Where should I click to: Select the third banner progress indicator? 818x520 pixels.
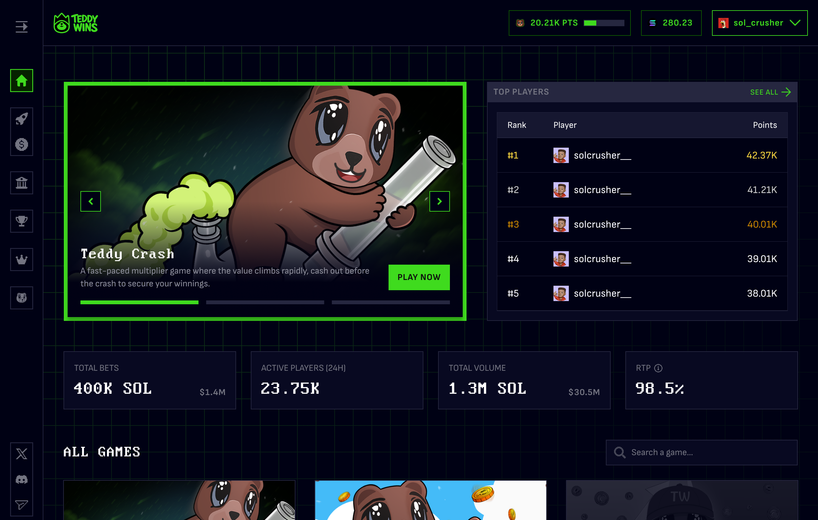click(x=391, y=302)
